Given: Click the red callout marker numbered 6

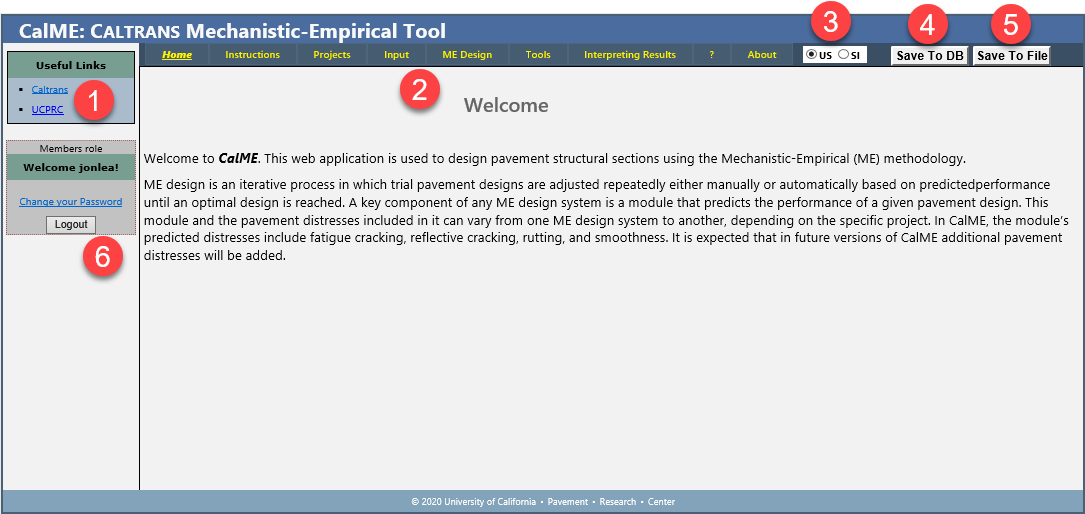Looking at the screenshot, I should coord(102,257).
